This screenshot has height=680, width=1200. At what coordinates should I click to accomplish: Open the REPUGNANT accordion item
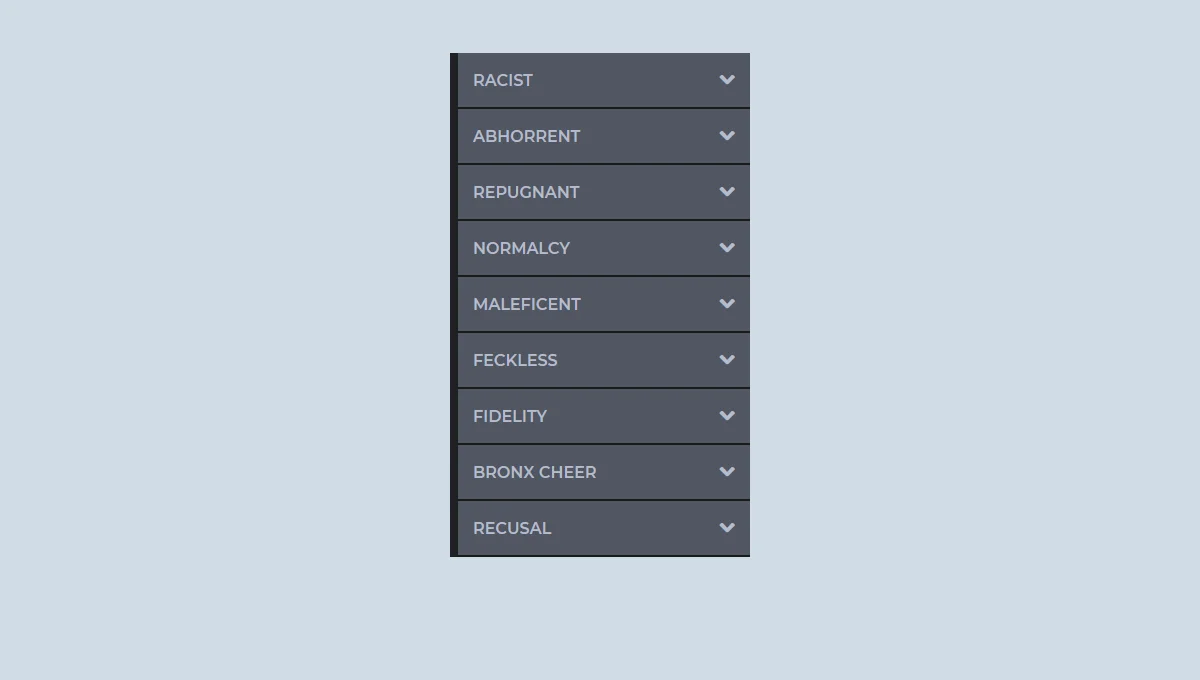526,192
